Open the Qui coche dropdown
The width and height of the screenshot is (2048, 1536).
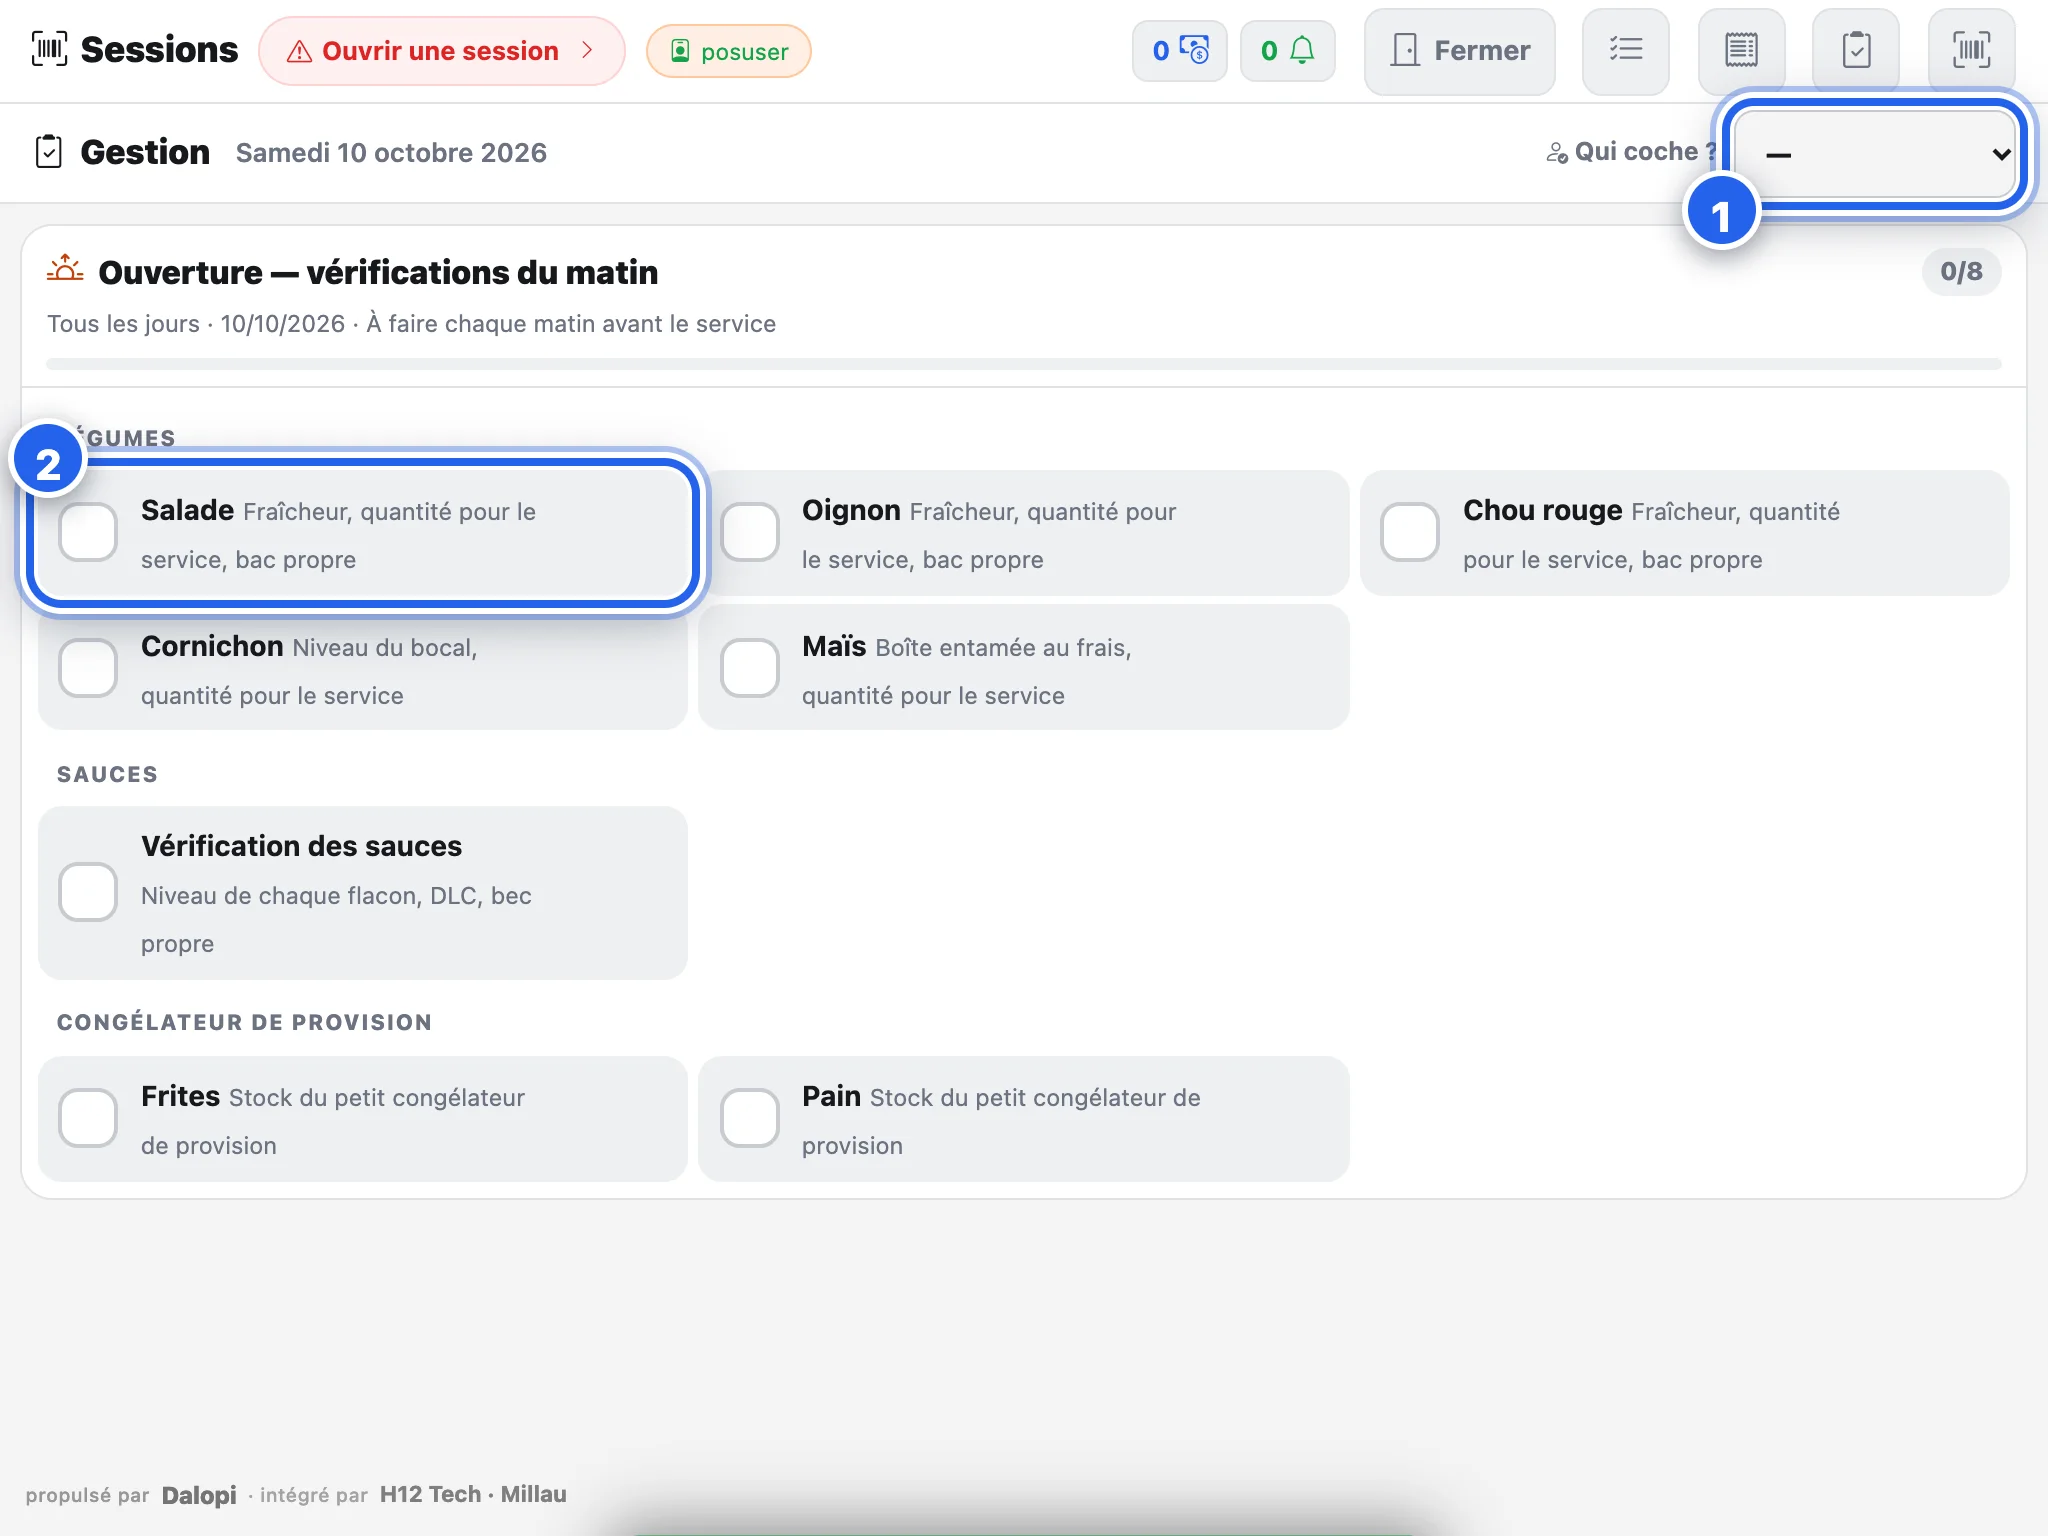1875,153
